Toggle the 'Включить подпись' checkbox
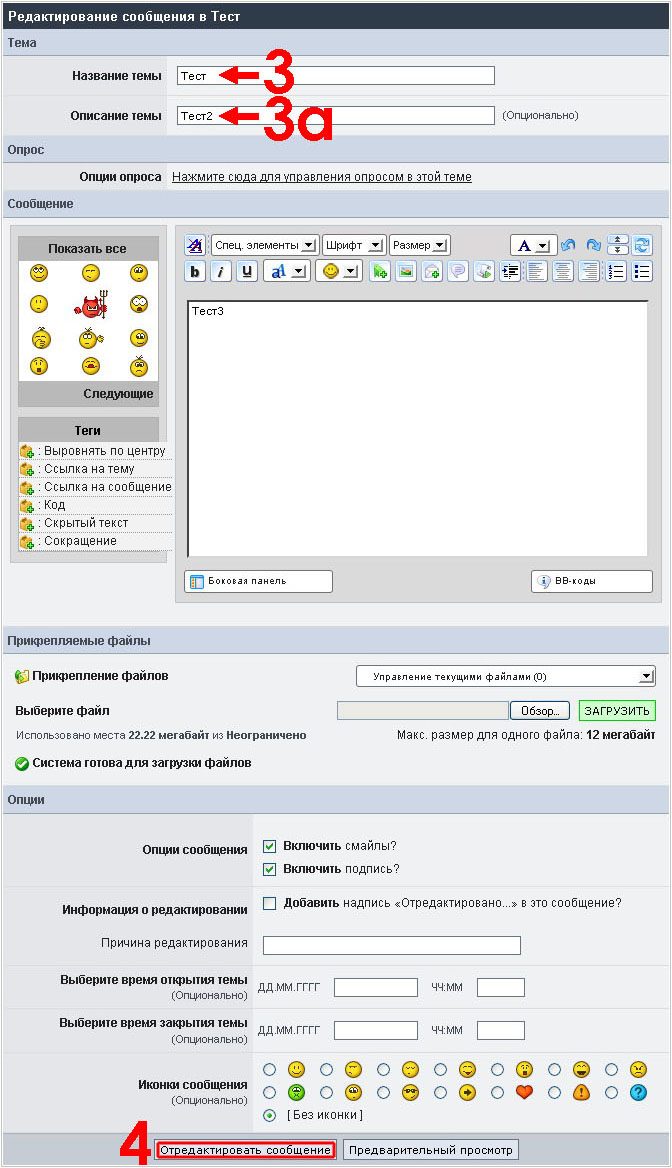The height and width of the screenshot is (1168, 672). (x=269, y=869)
